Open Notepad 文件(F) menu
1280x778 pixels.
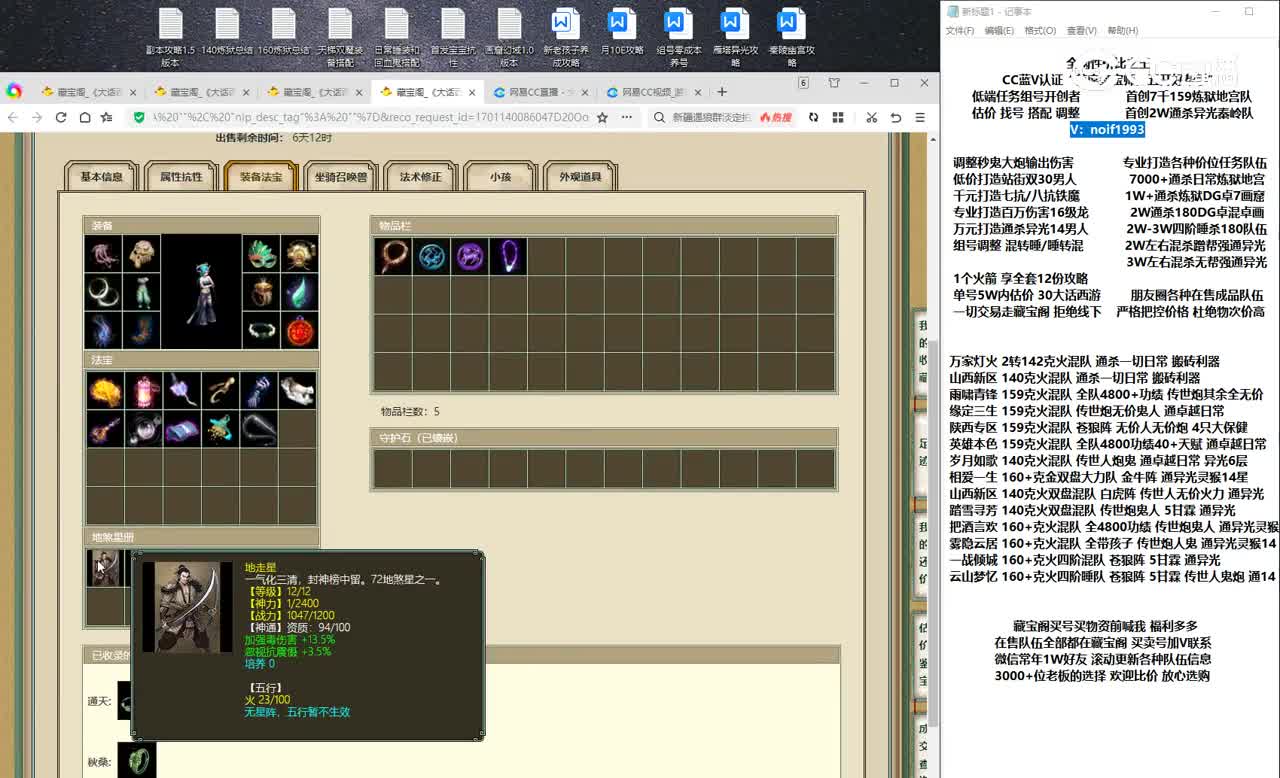[960, 31]
